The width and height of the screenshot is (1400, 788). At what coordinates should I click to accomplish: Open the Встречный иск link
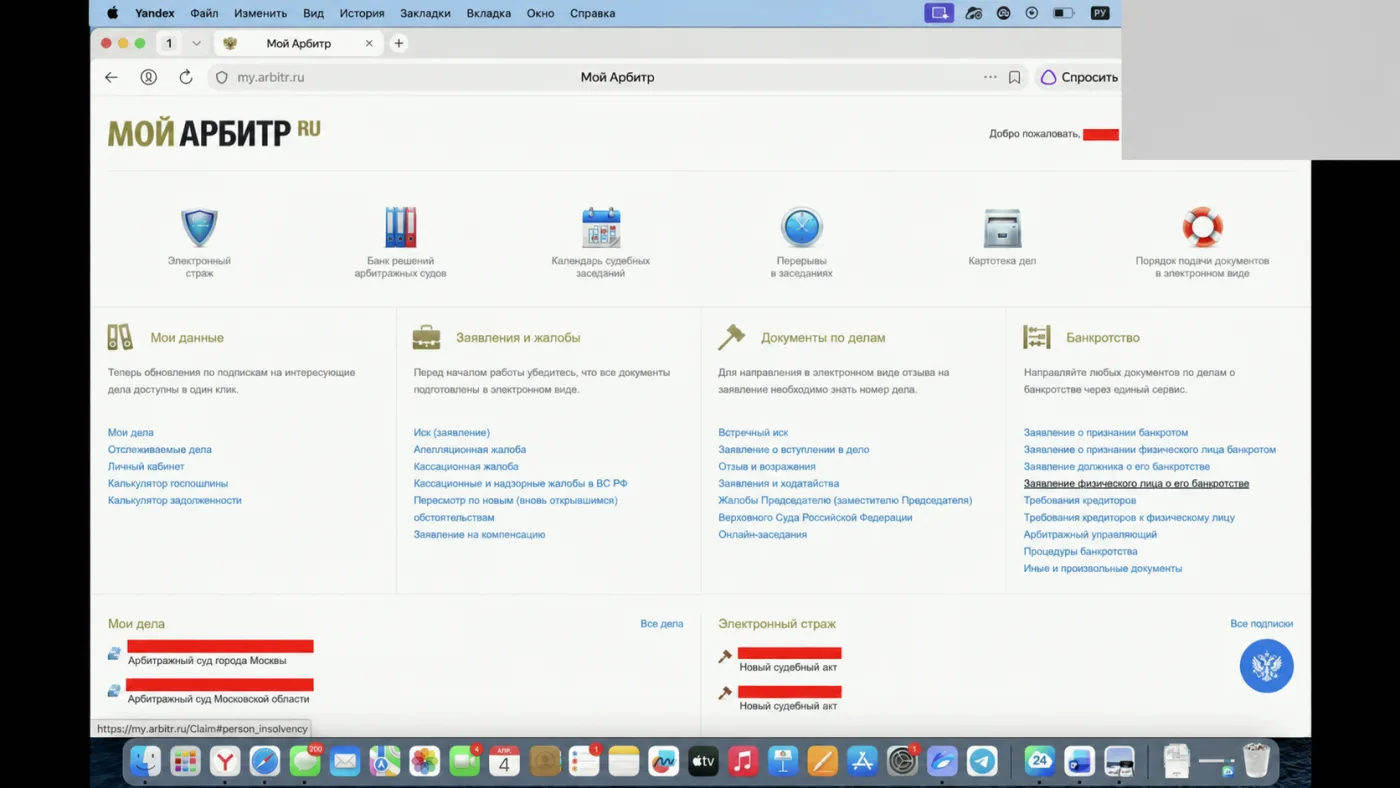(x=753, y=433)
